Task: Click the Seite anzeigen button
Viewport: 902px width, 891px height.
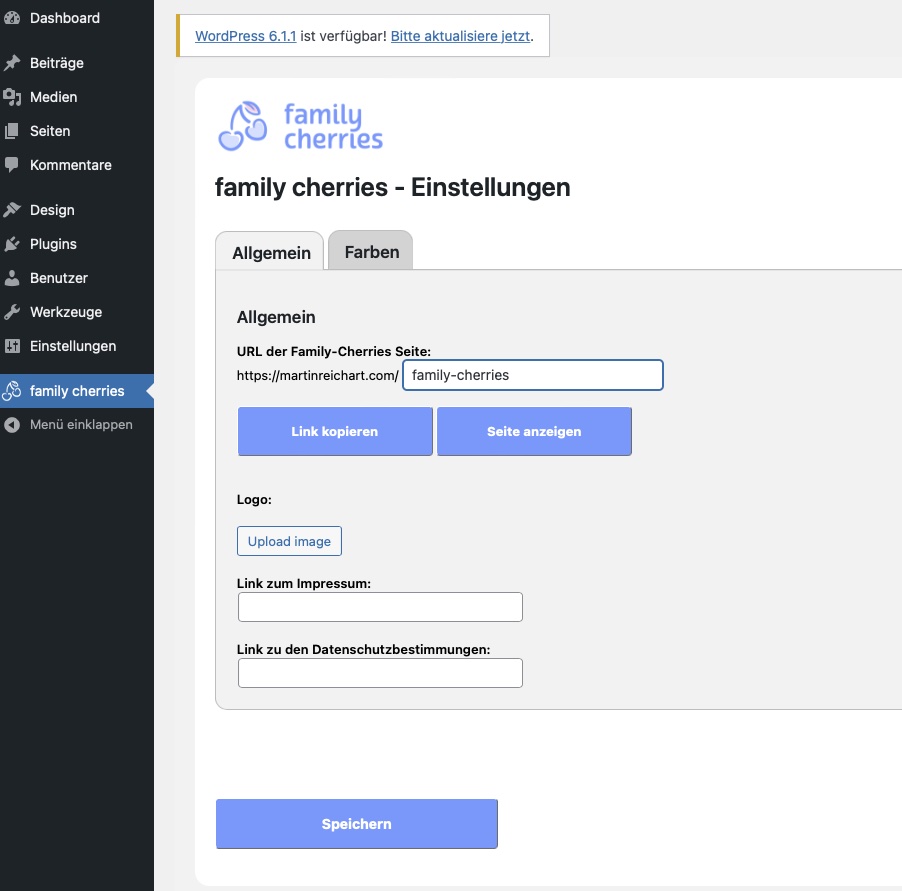Action: pos(534,432)
